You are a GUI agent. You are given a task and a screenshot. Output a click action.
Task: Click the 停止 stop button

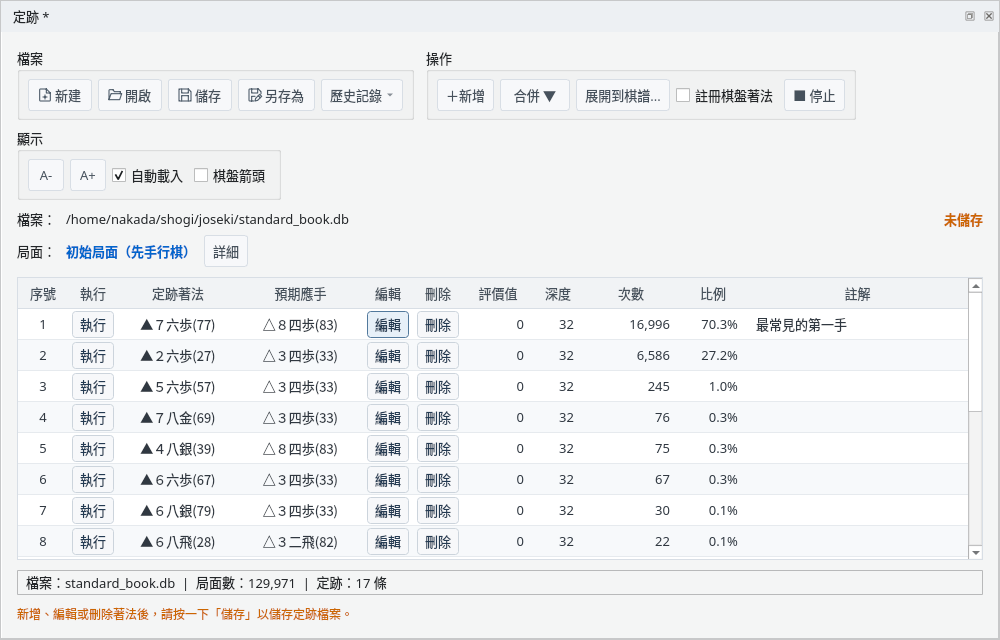click(814, 96)
